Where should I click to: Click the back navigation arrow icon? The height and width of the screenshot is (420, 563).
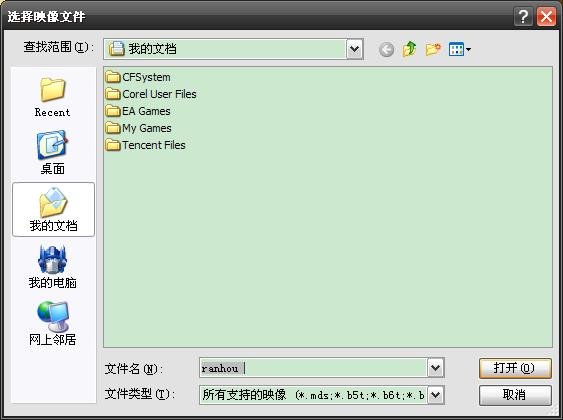pos(386,49)
